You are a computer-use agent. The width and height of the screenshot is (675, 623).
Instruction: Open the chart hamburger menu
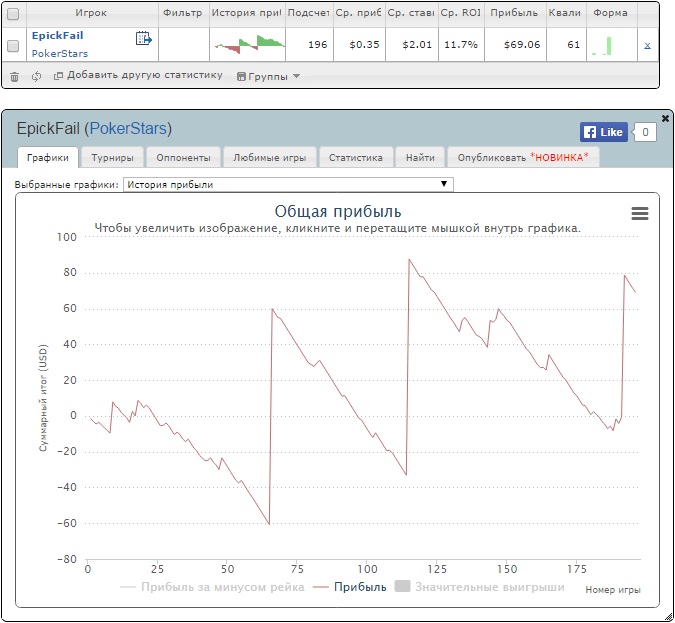(640, 213)
